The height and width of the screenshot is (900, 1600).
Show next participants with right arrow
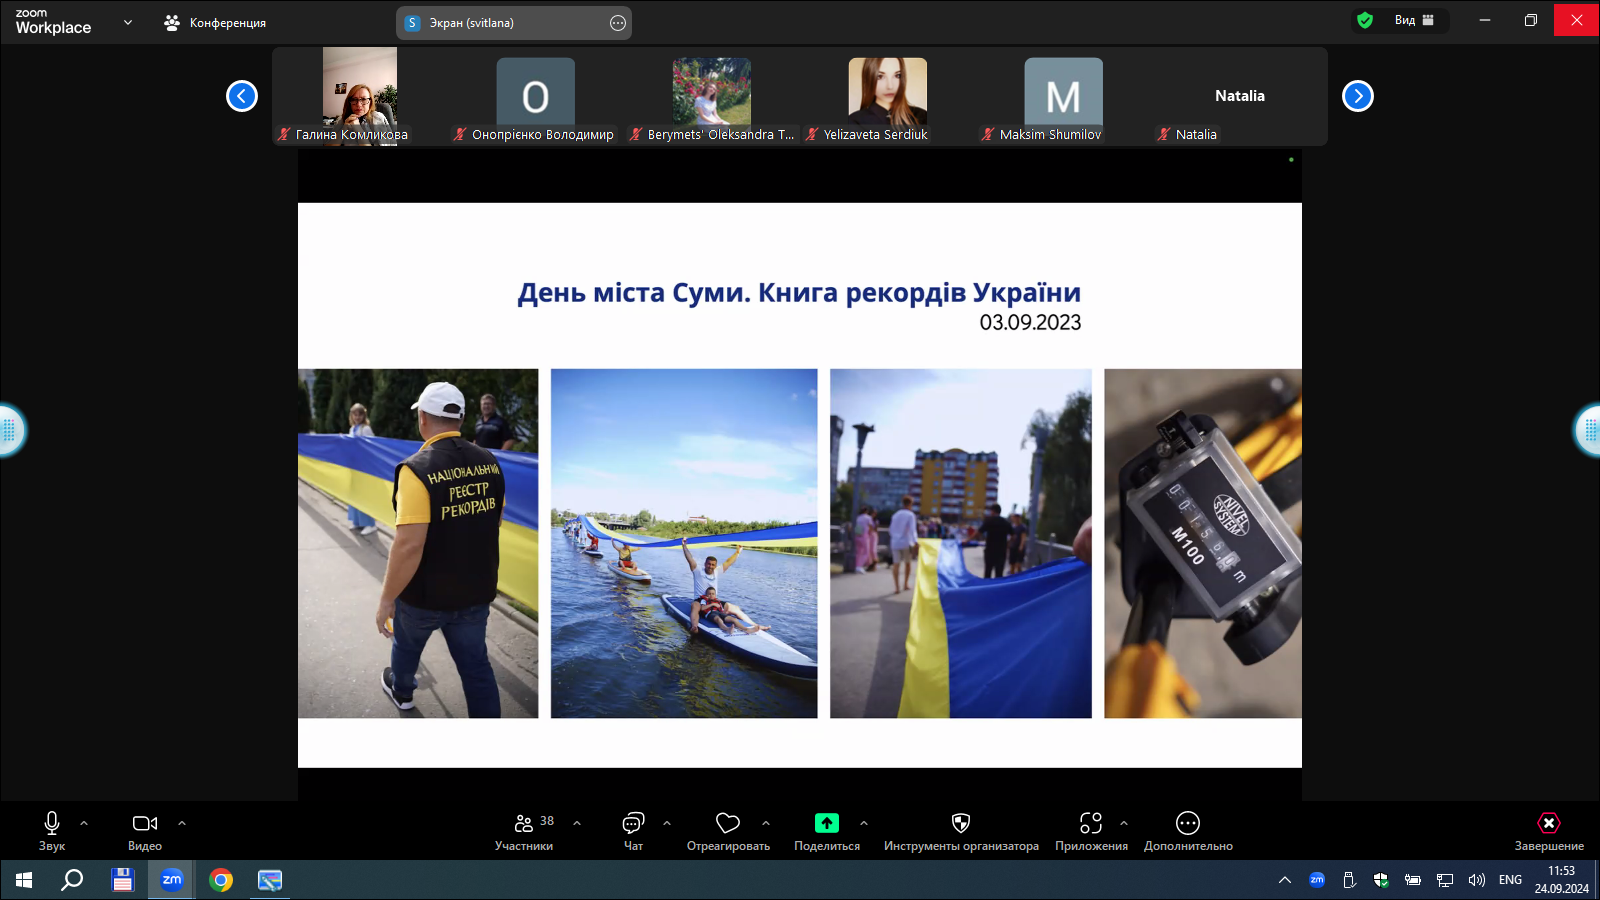(1357, 96)
